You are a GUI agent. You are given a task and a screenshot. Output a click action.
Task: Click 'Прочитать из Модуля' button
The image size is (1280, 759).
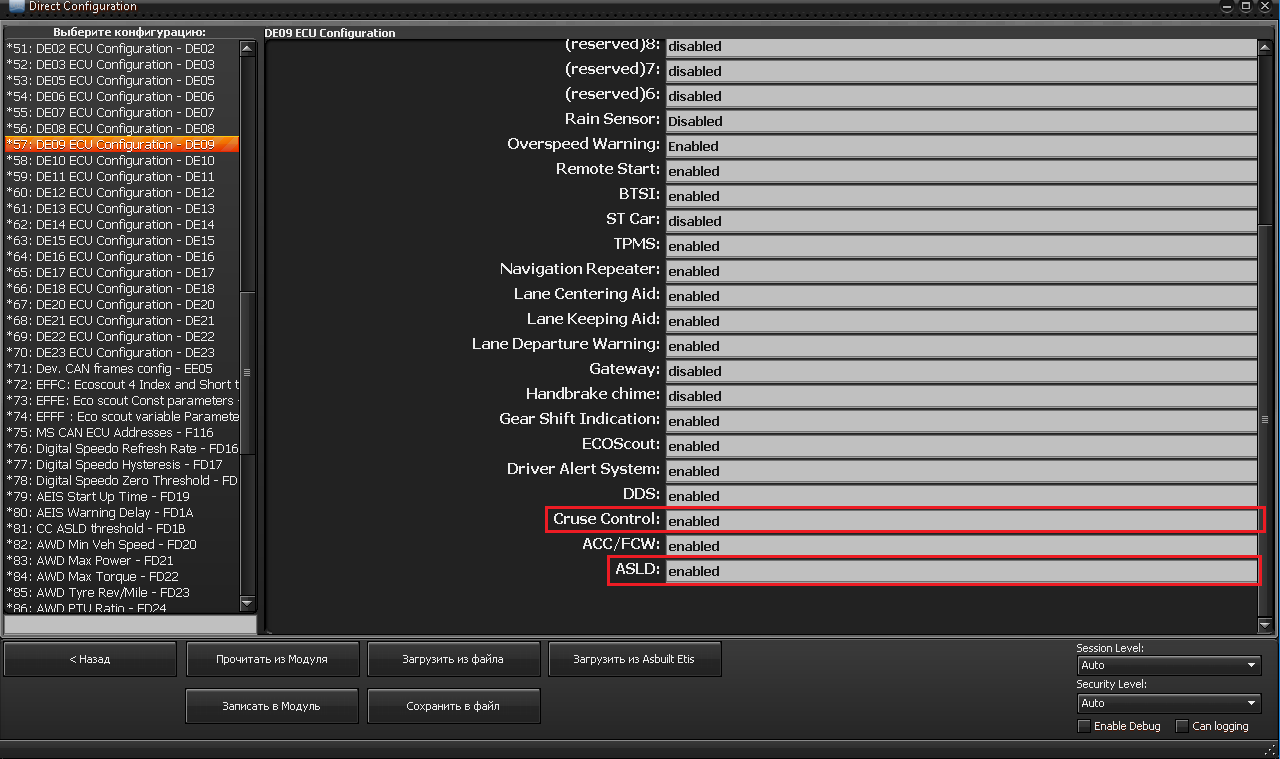(272, 659)
